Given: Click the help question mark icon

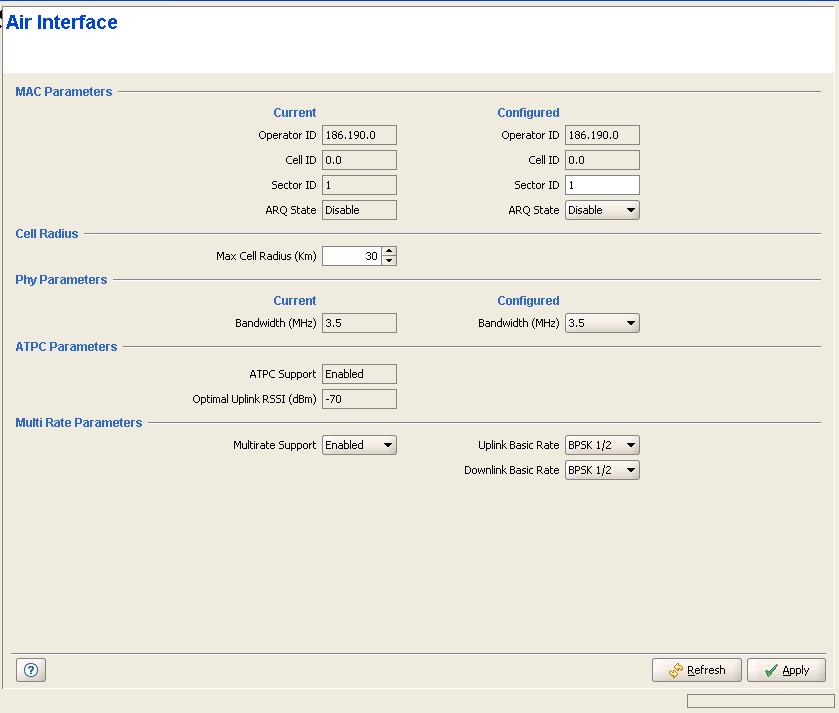Looking at the screenshot, I should (x=31, y=670).
